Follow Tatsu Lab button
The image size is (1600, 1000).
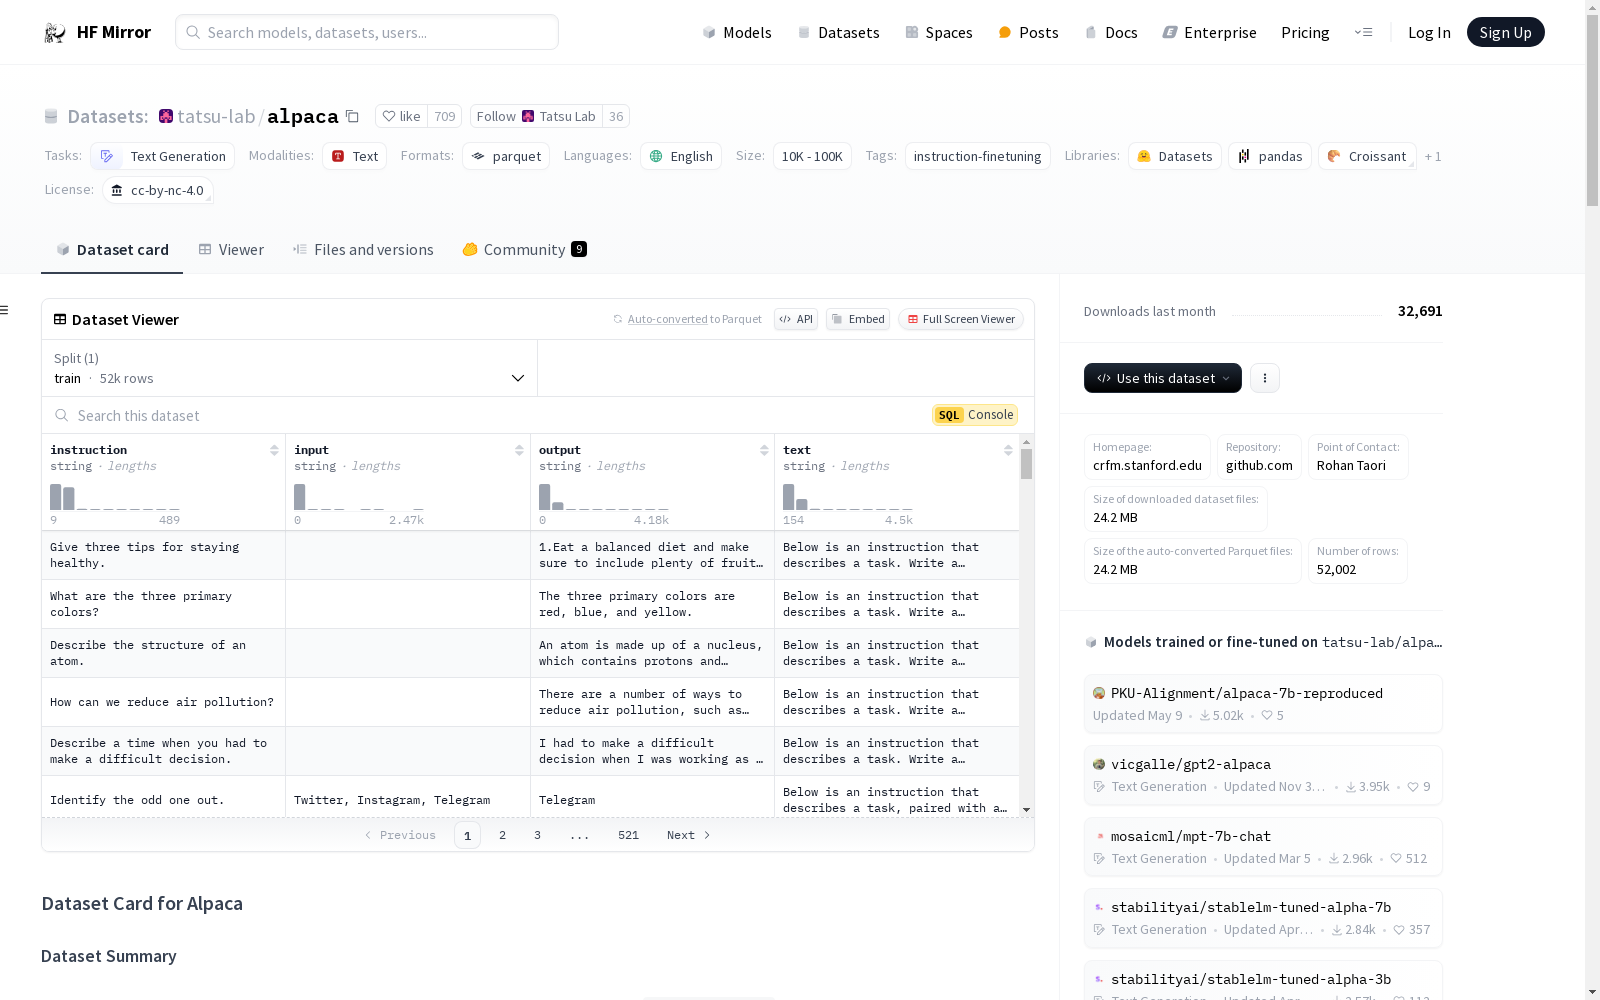pyautogui.click(x=538, y=116)
